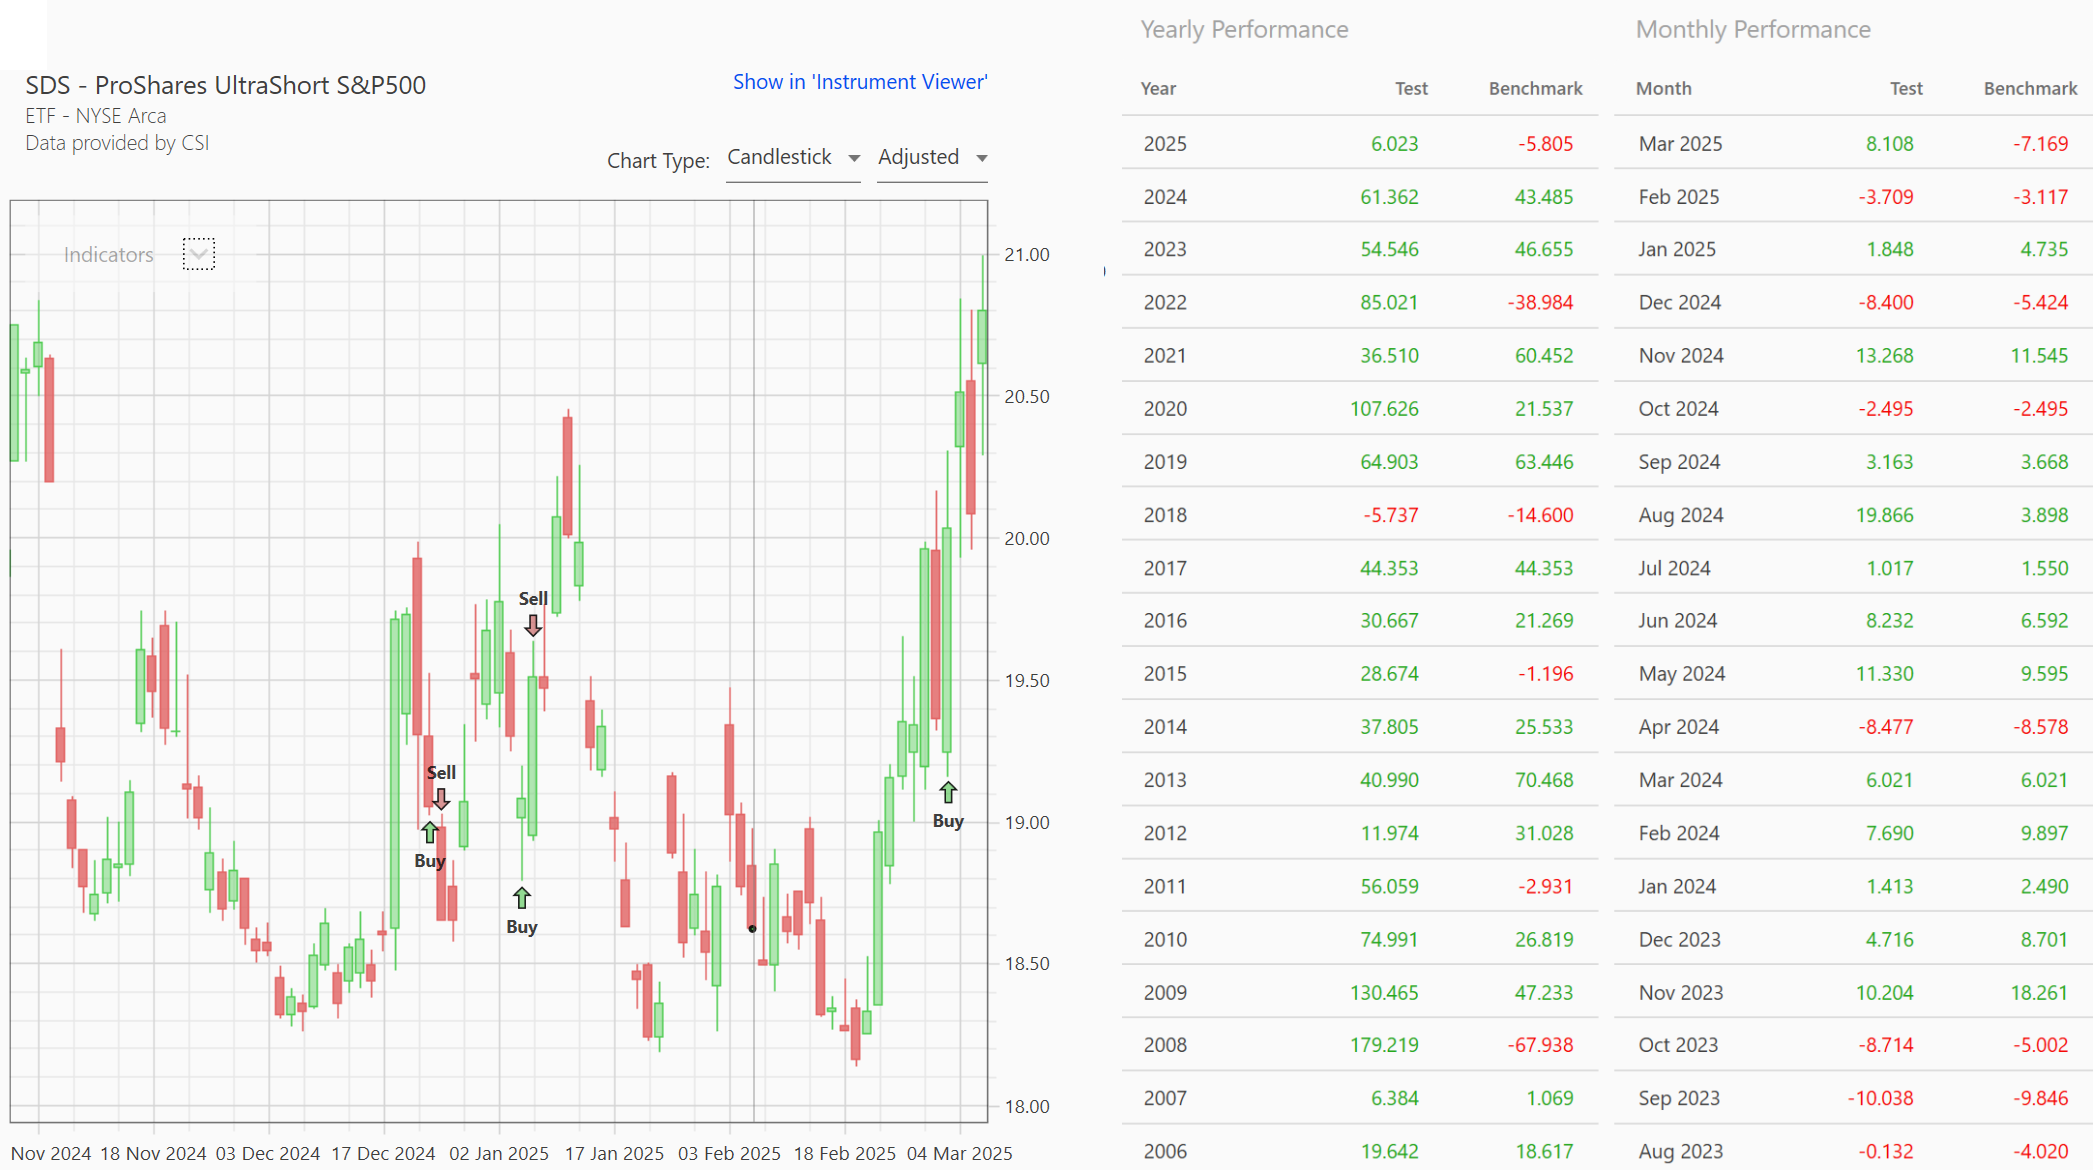Click the Monthly Performance section title
Screen dimensions: 2093x1170
[1752, 29]
